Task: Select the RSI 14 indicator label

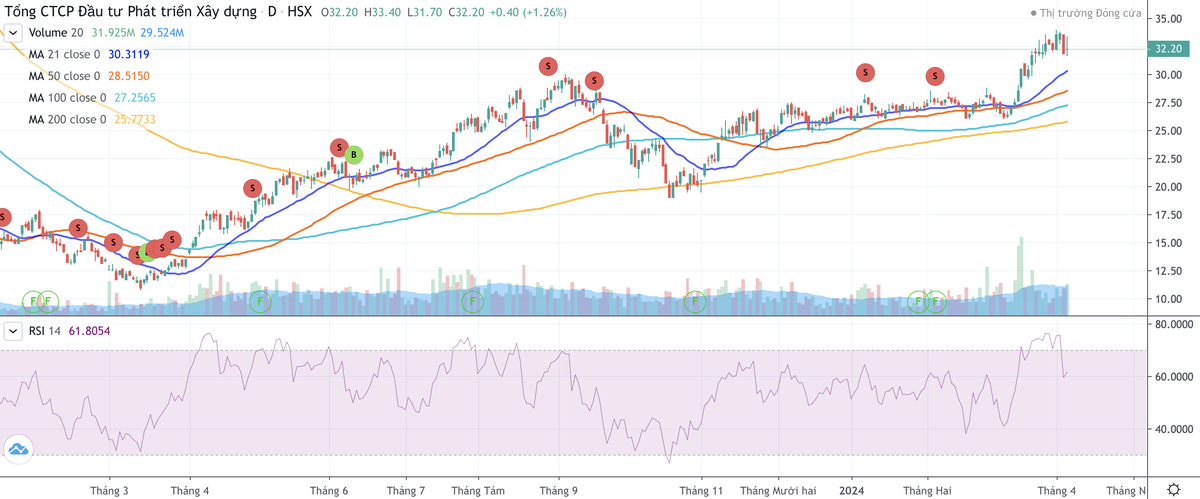Action: point(46,330)
